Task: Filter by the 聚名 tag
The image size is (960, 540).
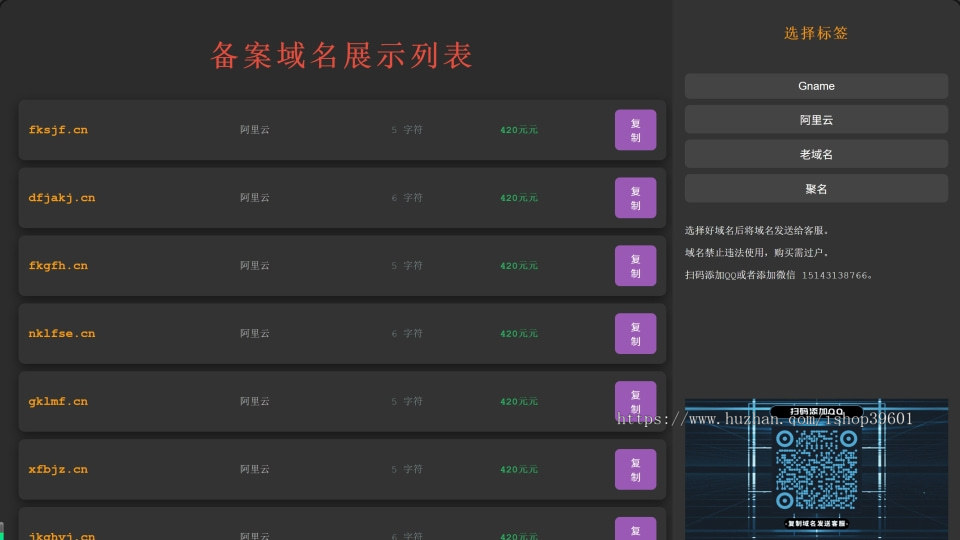Action: click(816, 189)
